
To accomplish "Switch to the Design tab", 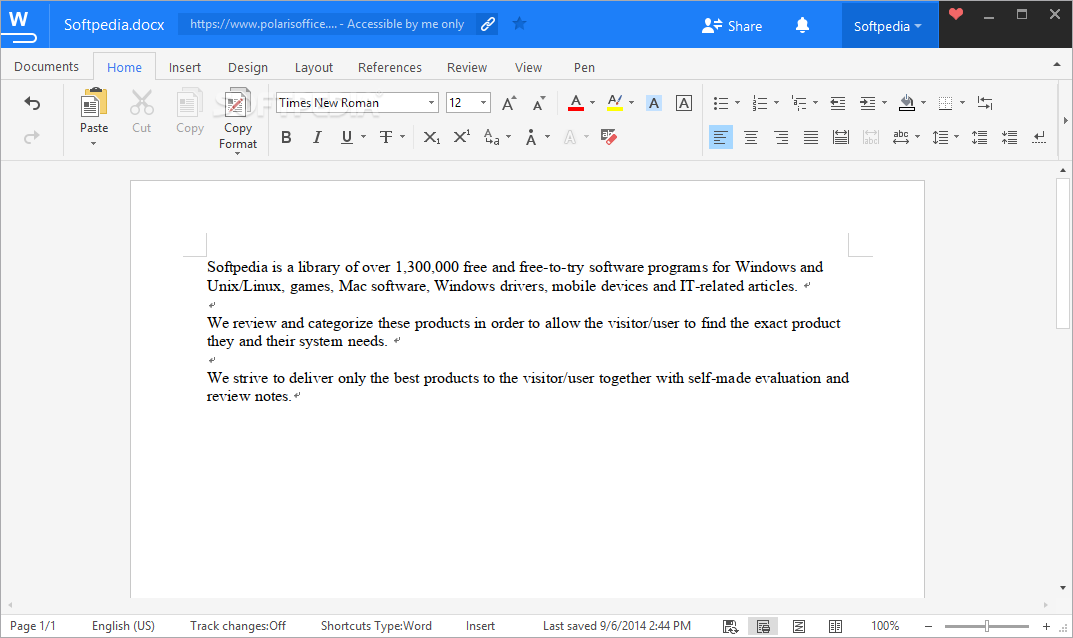I will click(248, 67).
